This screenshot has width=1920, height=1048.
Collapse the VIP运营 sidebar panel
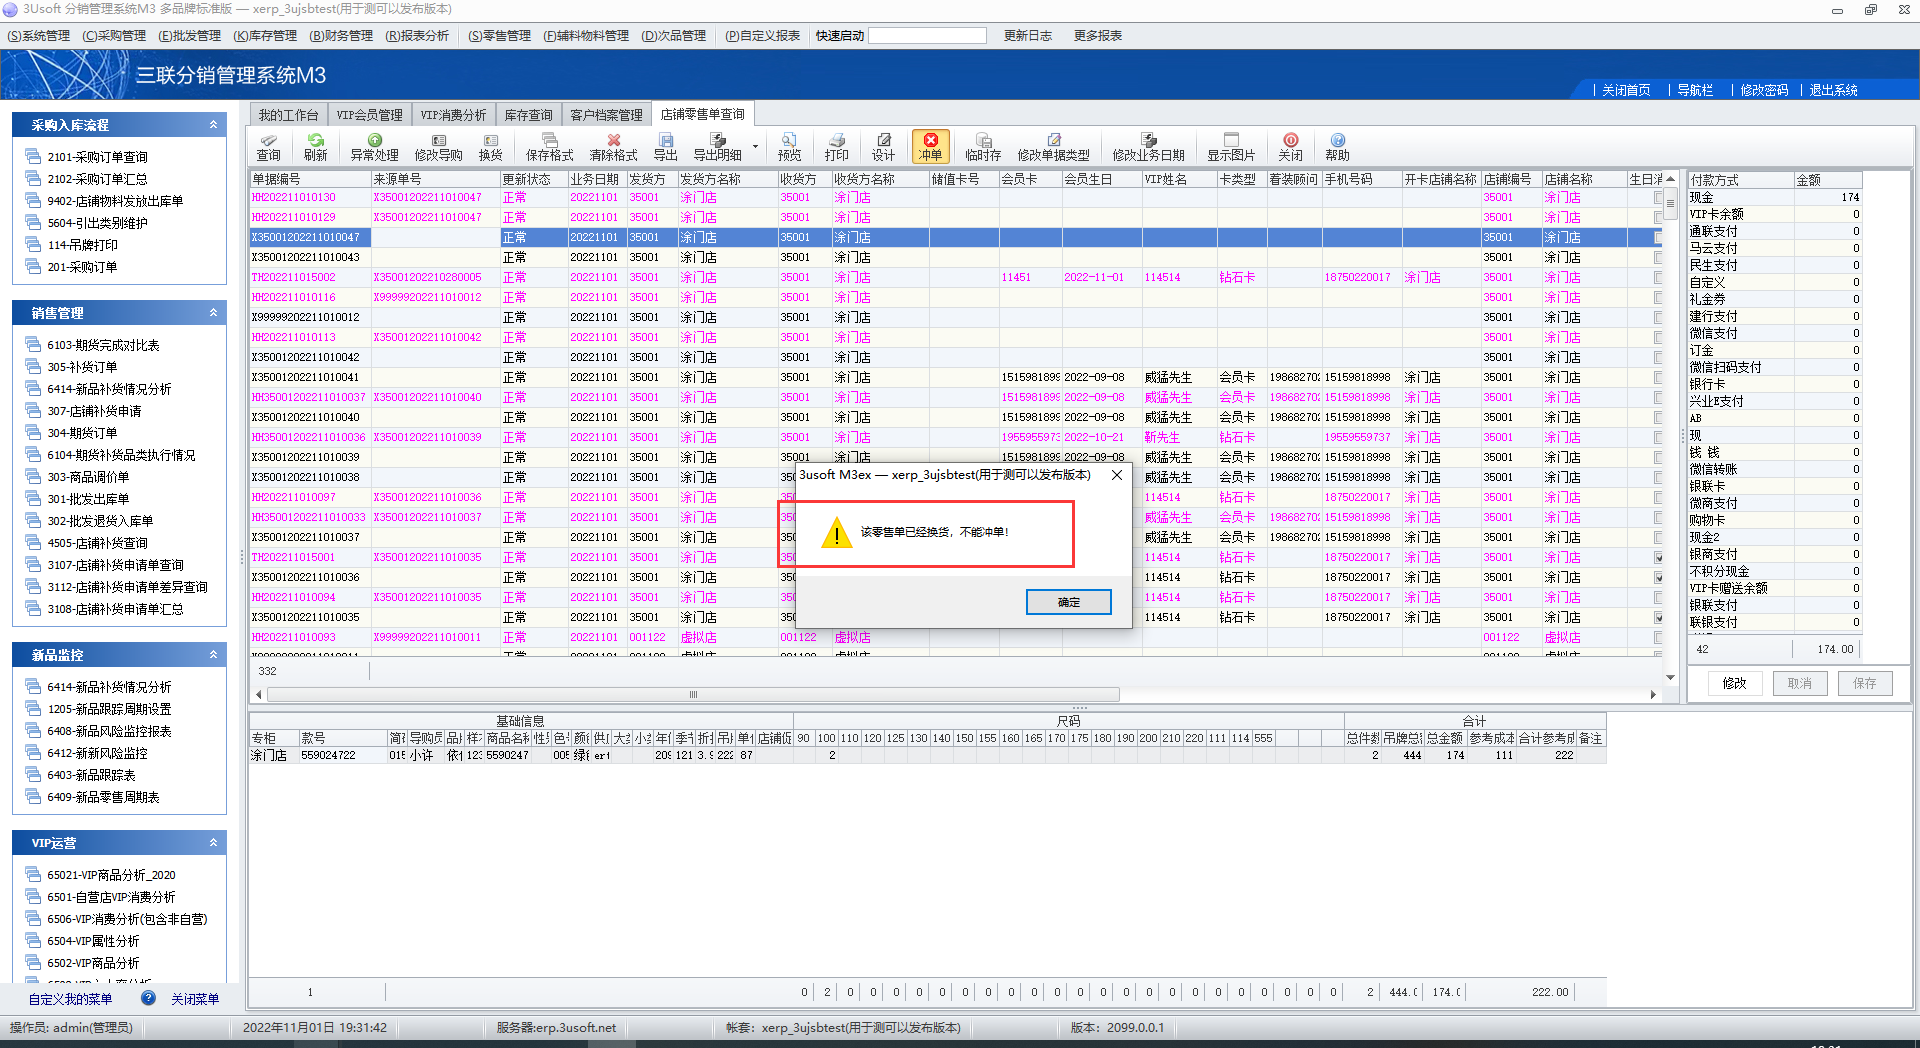click(x=213, y=843)
